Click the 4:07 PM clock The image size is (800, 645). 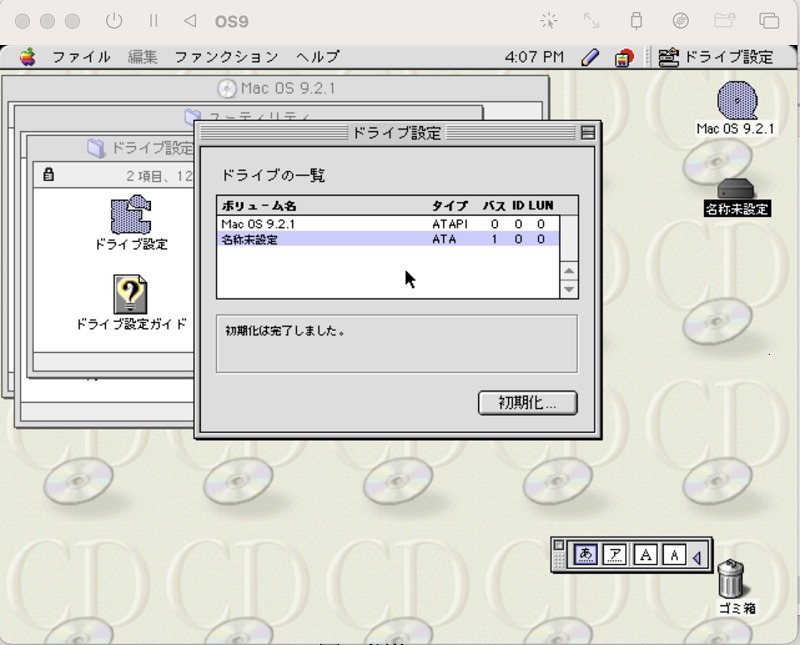[534, 57]
